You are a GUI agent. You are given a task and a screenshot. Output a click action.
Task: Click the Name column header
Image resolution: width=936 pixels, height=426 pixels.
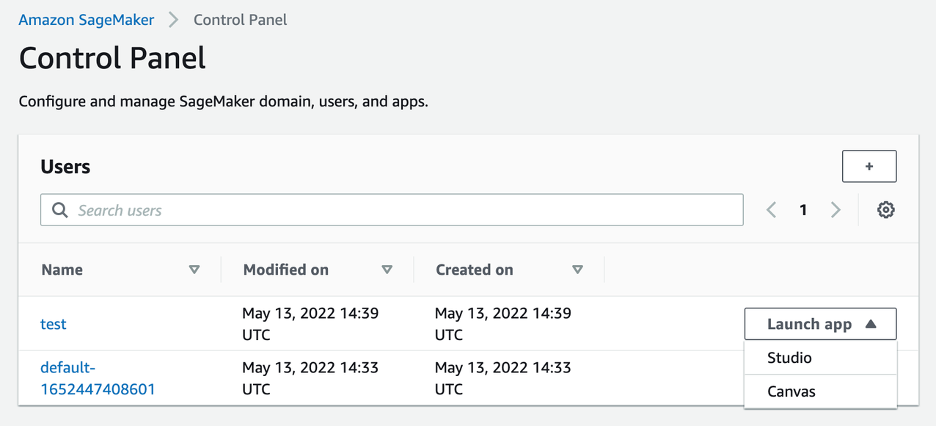62,270
